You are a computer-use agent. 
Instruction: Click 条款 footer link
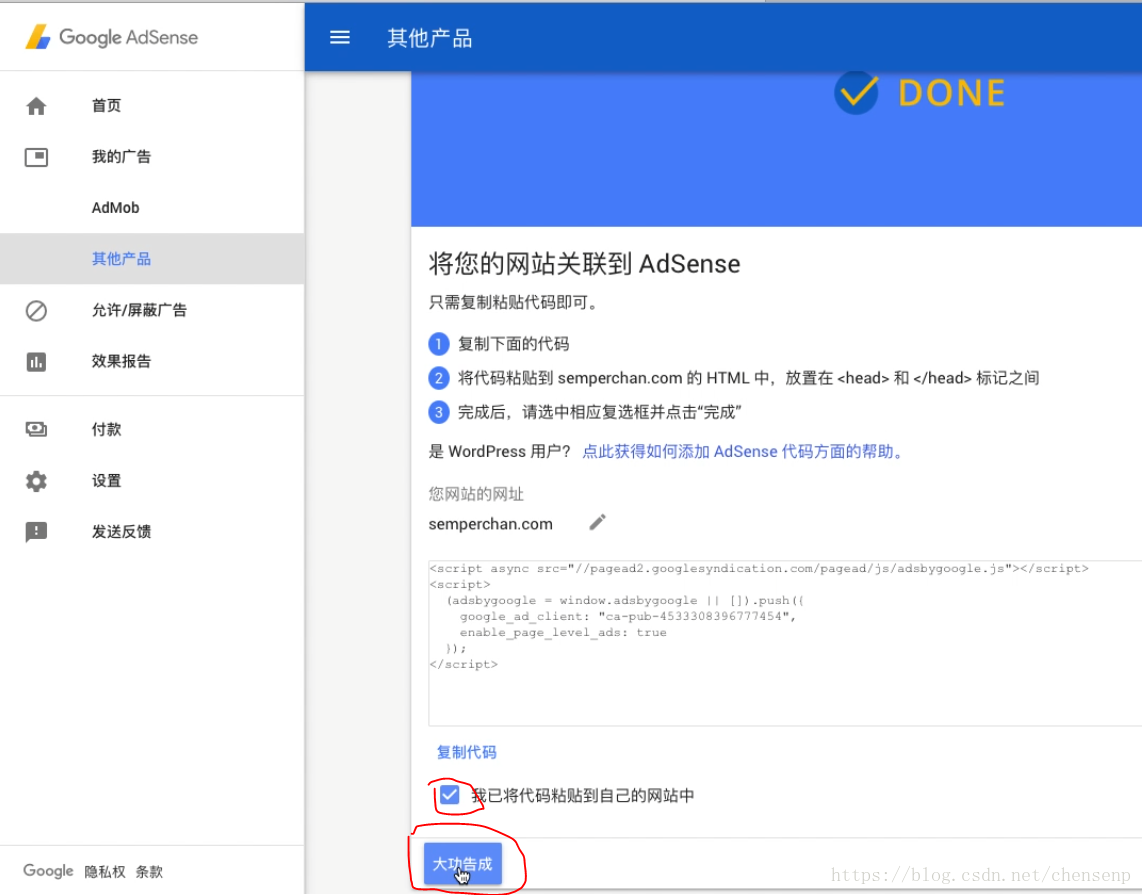point(149,872)
